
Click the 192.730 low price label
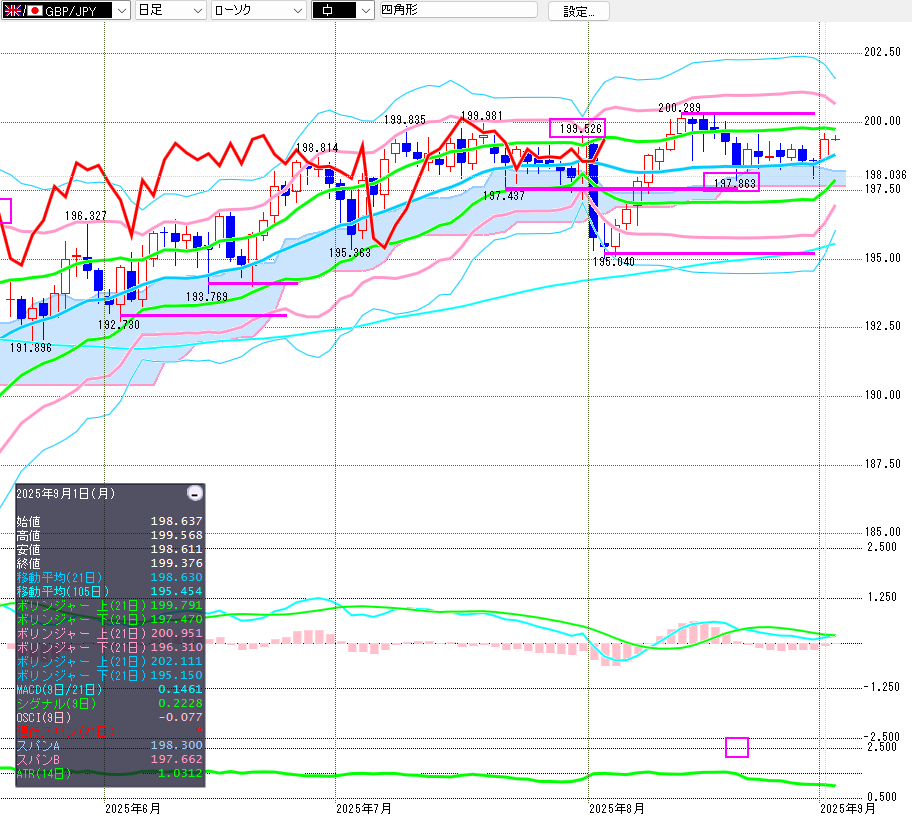[x=119, y=324]
